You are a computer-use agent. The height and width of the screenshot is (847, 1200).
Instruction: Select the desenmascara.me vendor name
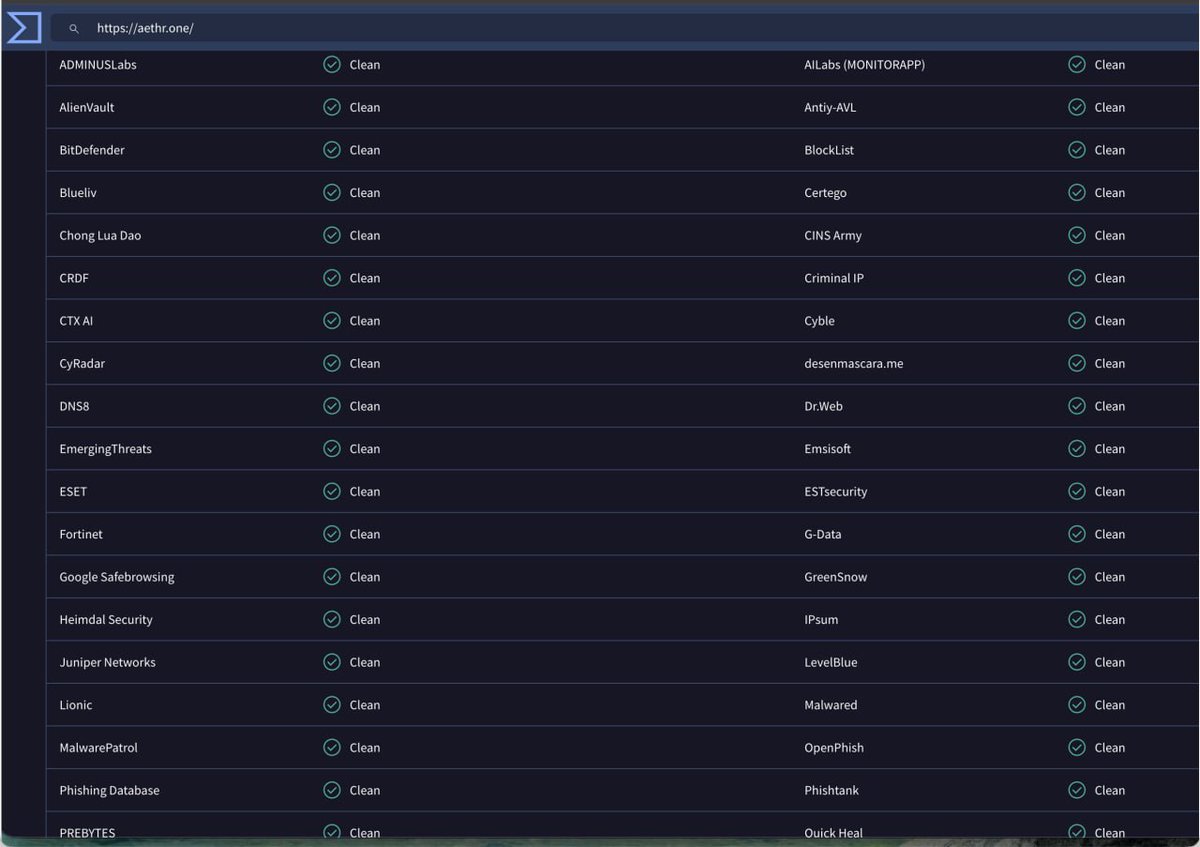(854, 364)
